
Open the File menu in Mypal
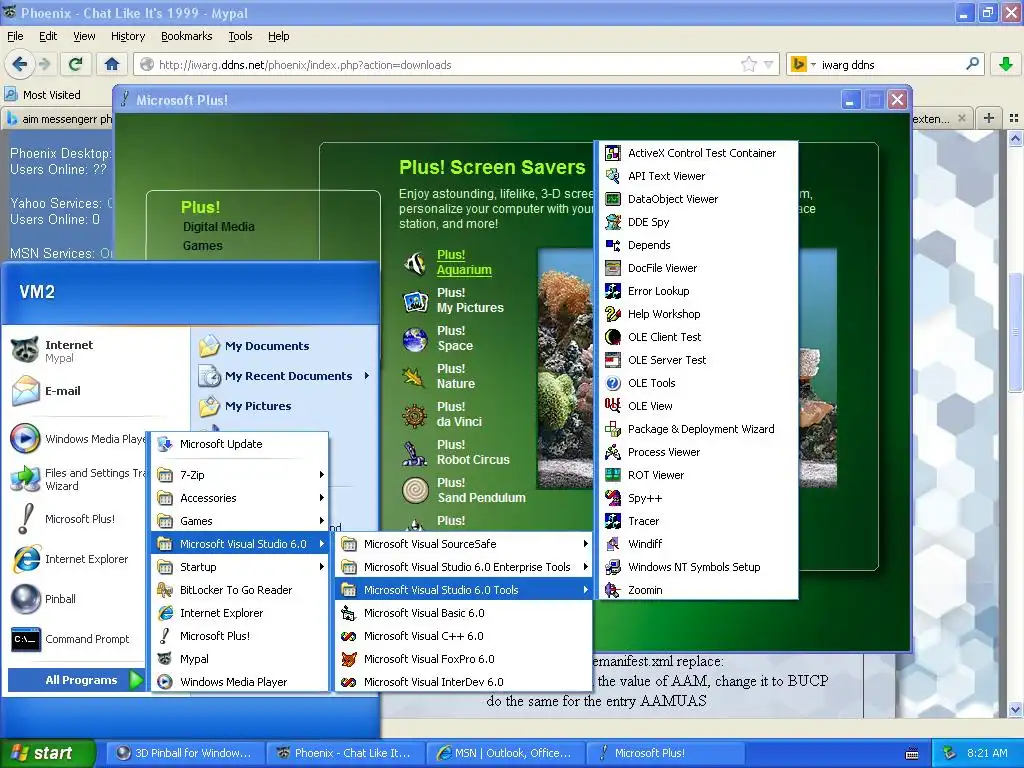point(15,36)
